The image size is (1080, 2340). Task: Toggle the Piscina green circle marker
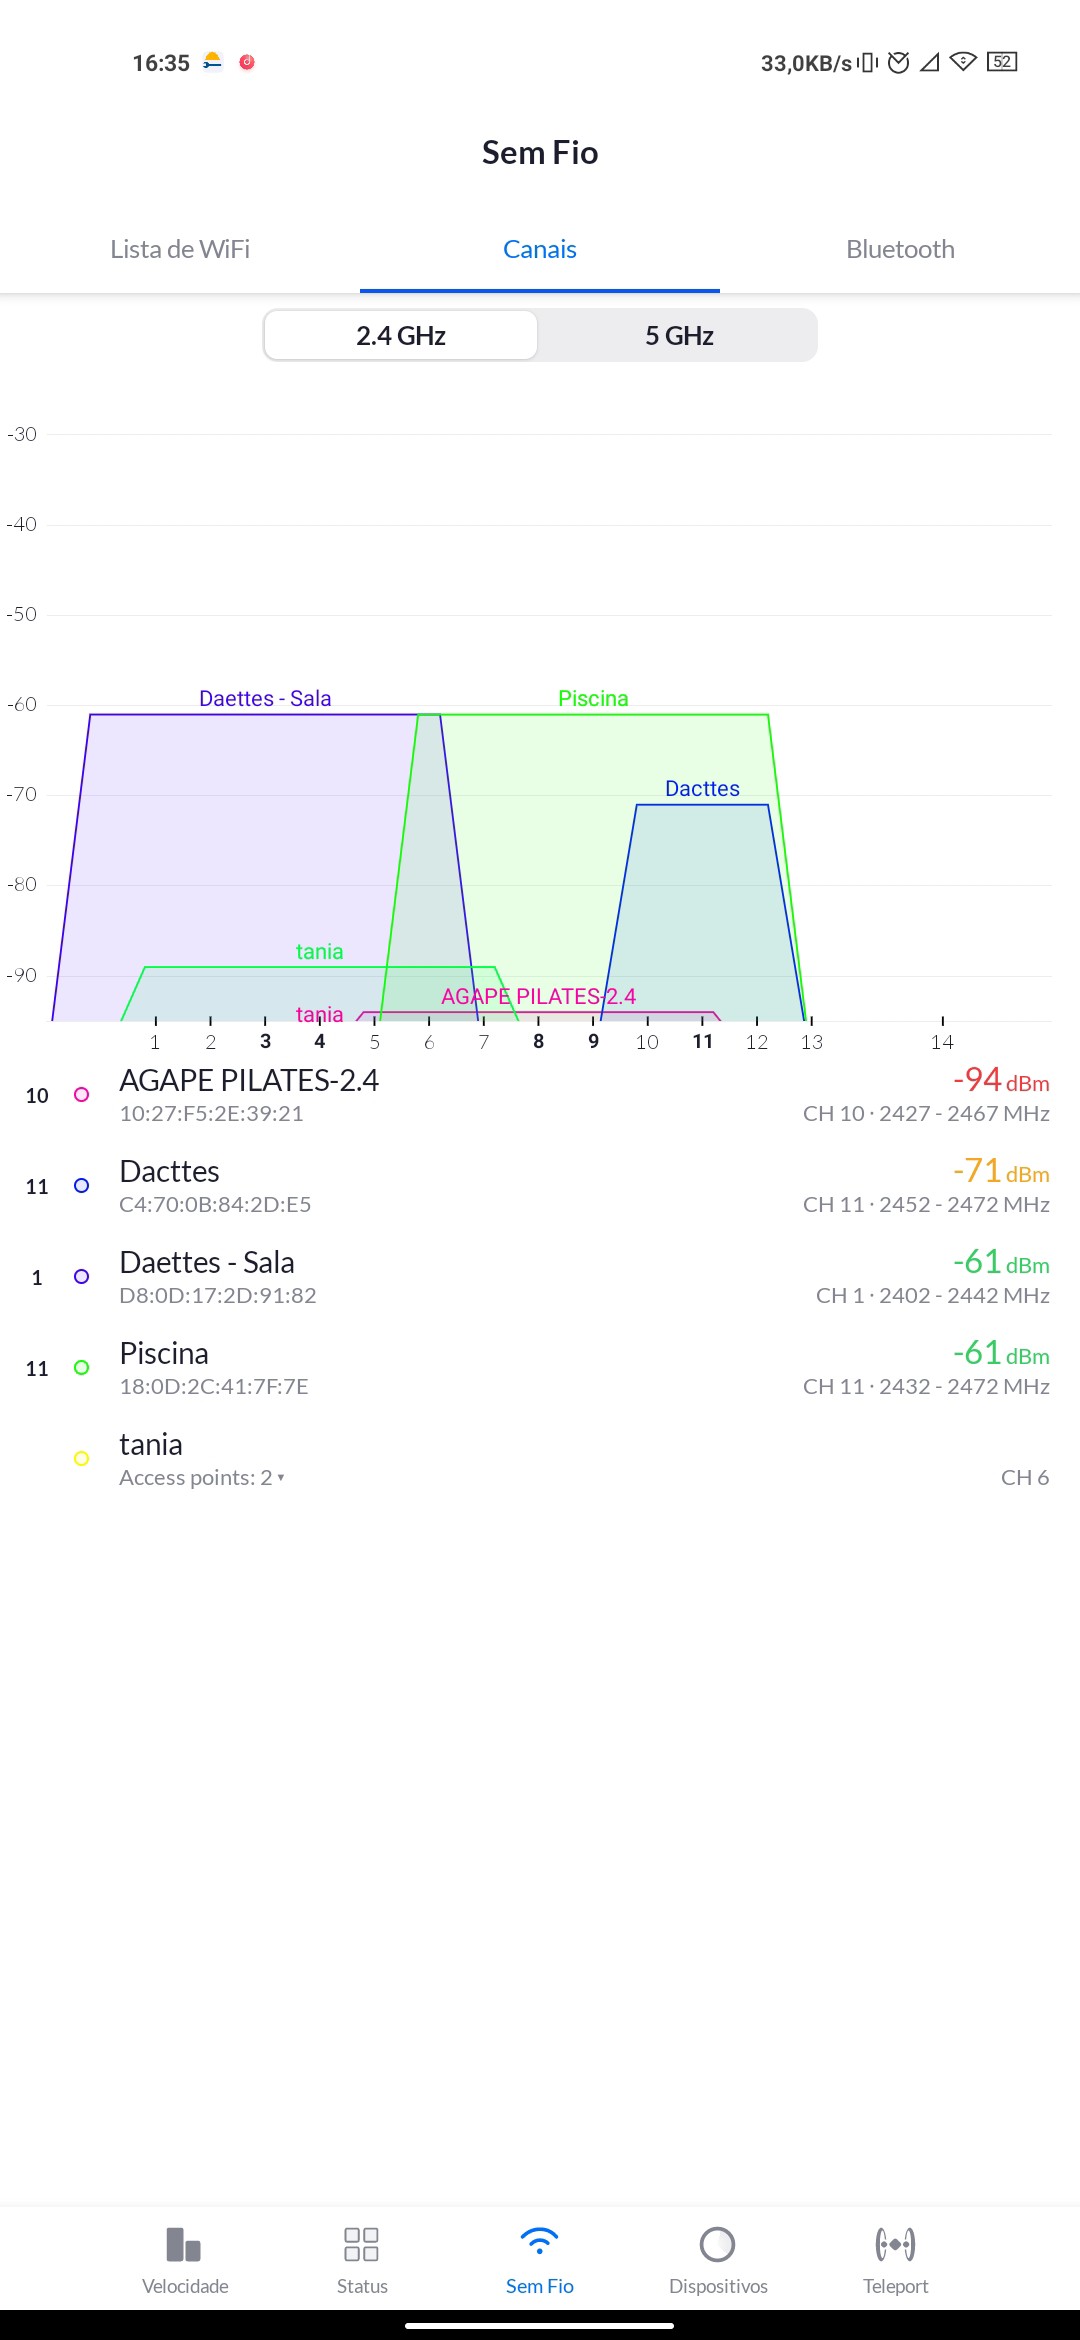(82, 1368)
